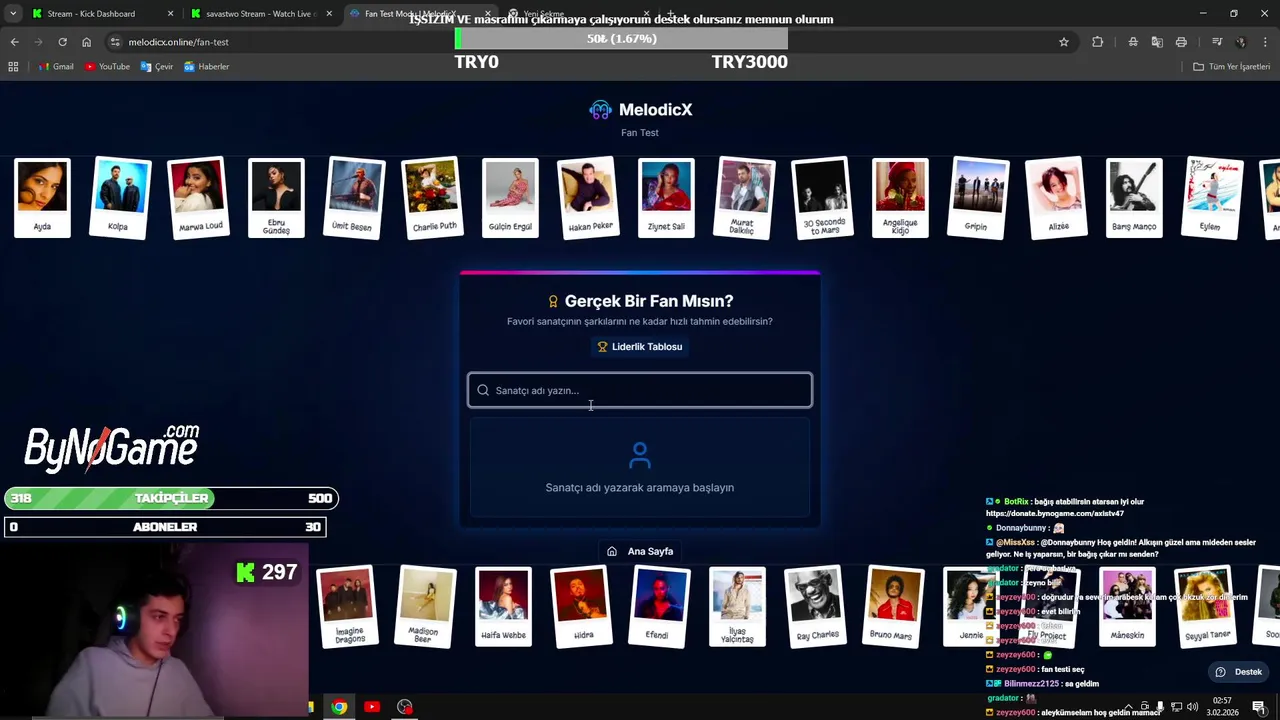Select the Efendi artist card
This screenshot has height=720, width=1280.
click(x=659, y=607)
